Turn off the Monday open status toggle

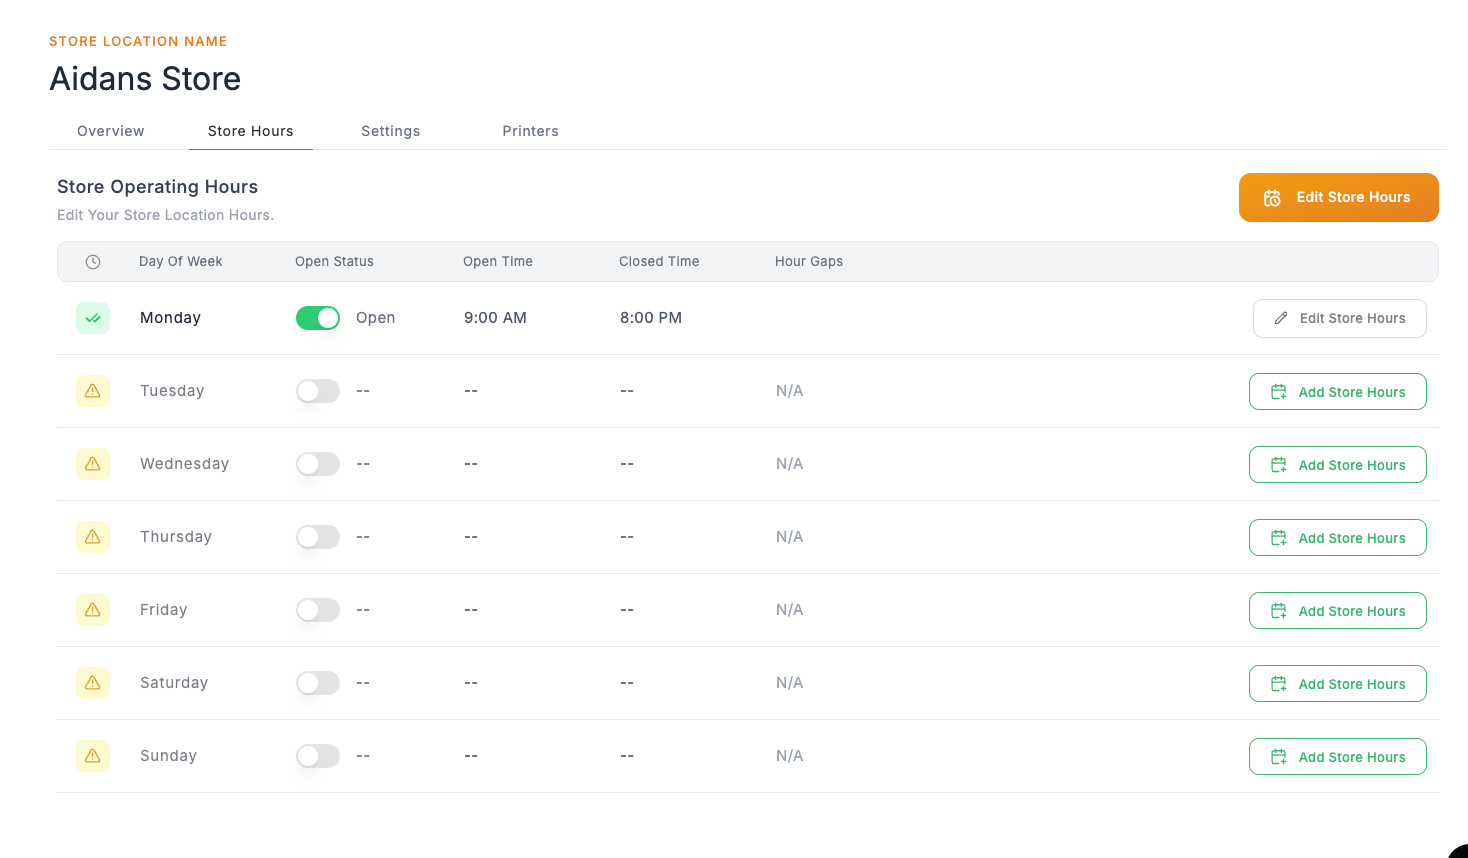point(317,317)
